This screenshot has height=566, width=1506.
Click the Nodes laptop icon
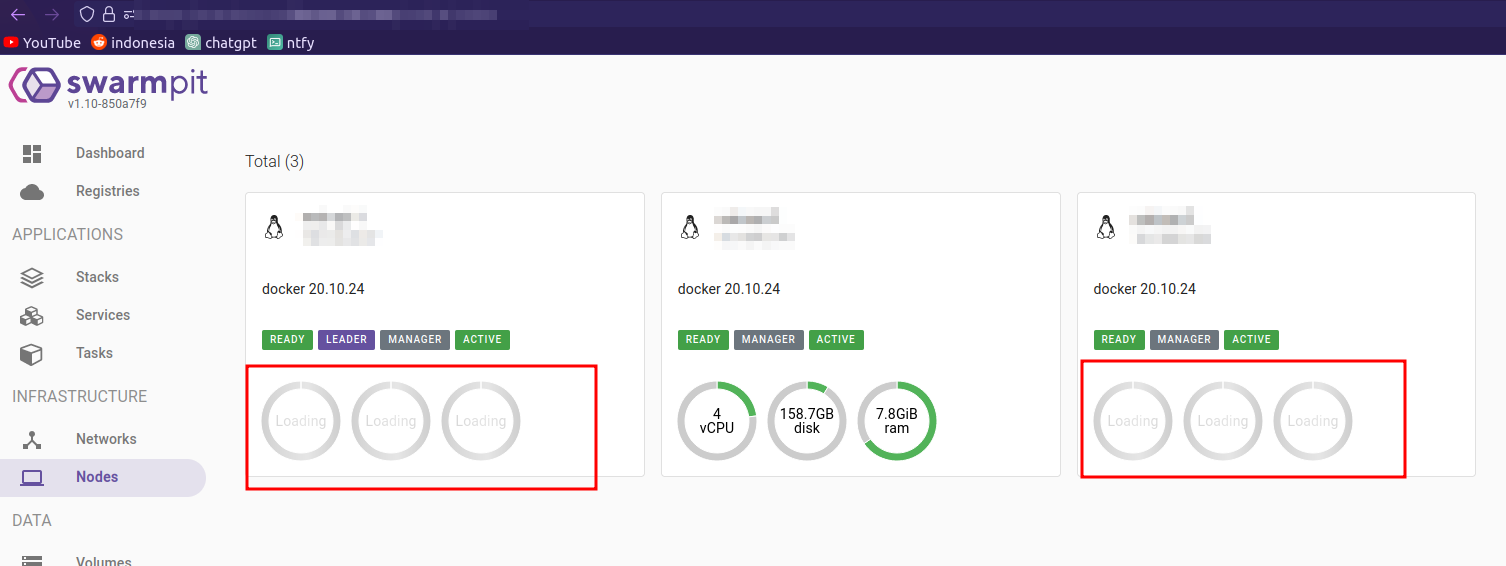(32, 477)
